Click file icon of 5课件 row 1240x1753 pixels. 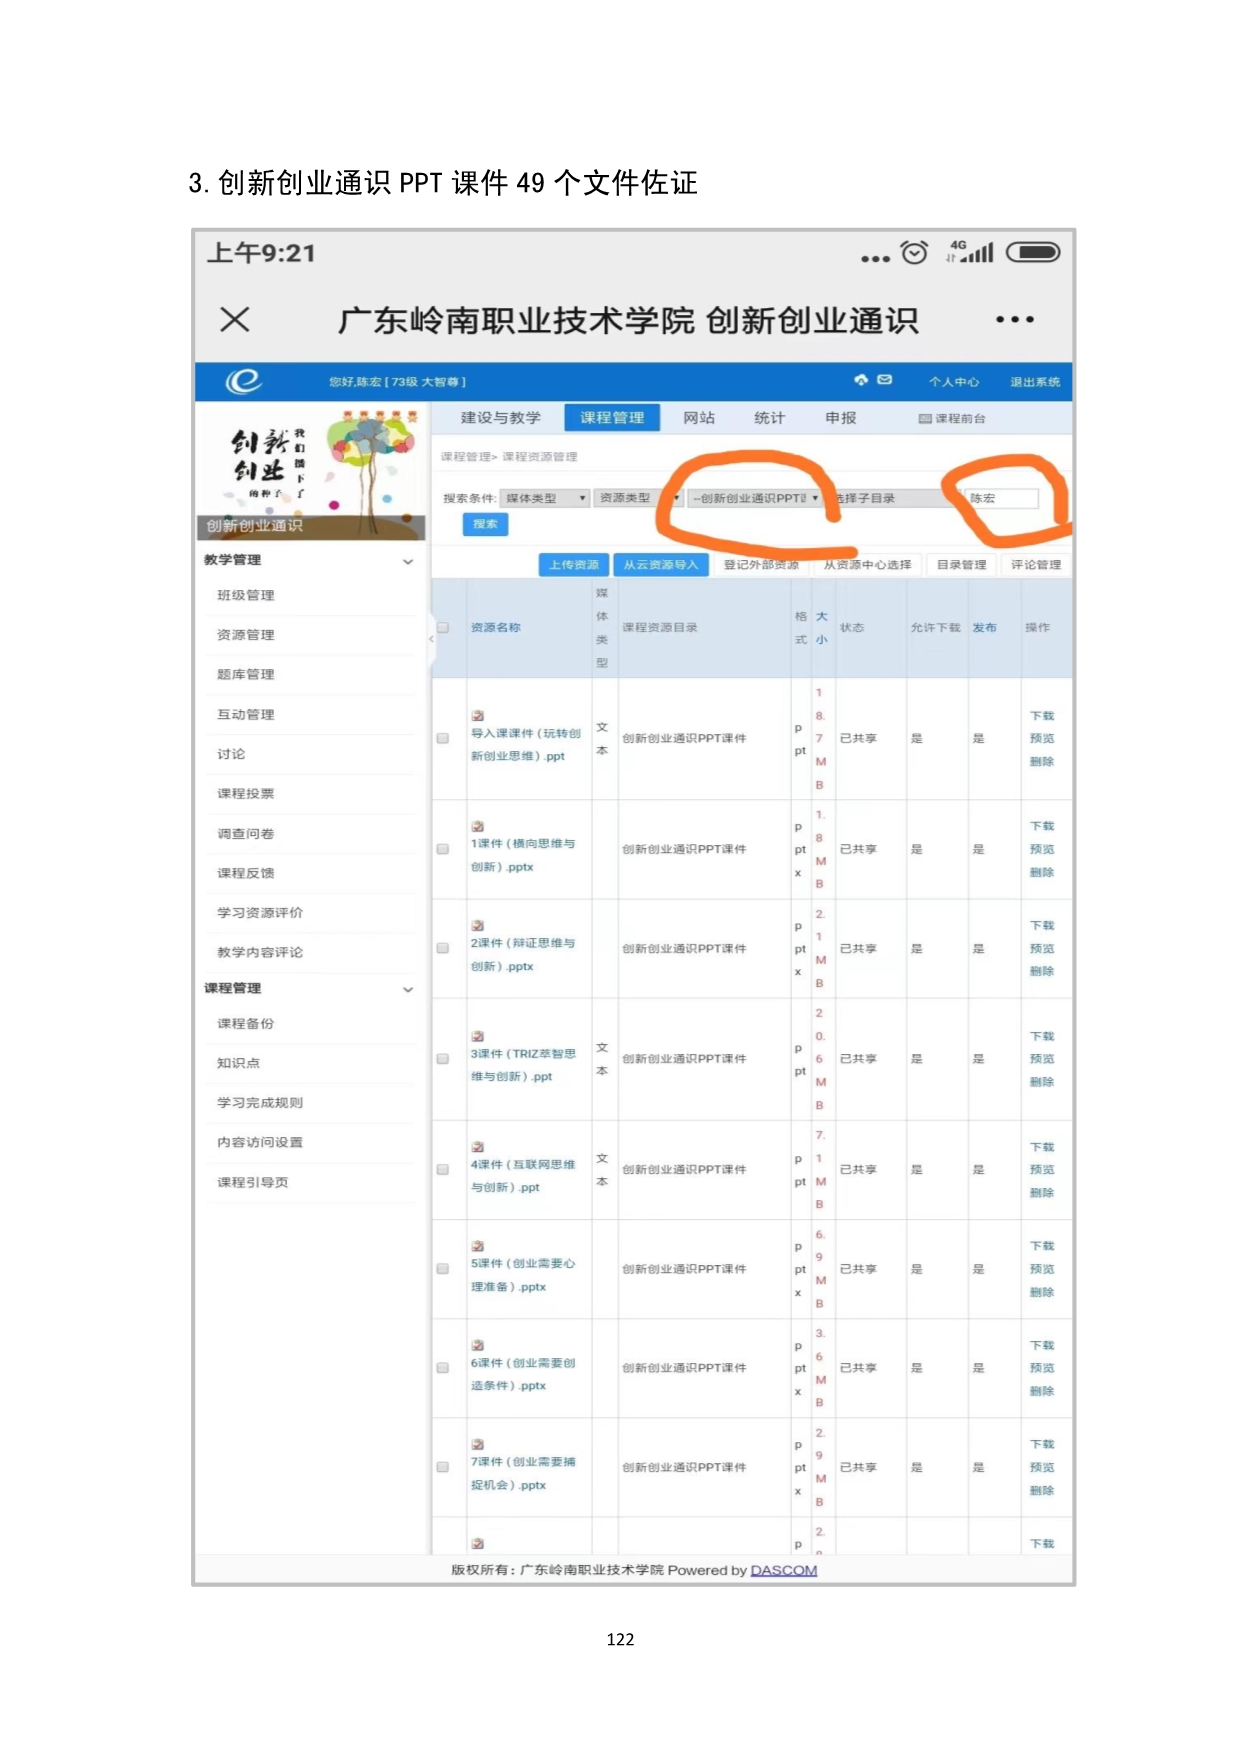coord(478,1246)
